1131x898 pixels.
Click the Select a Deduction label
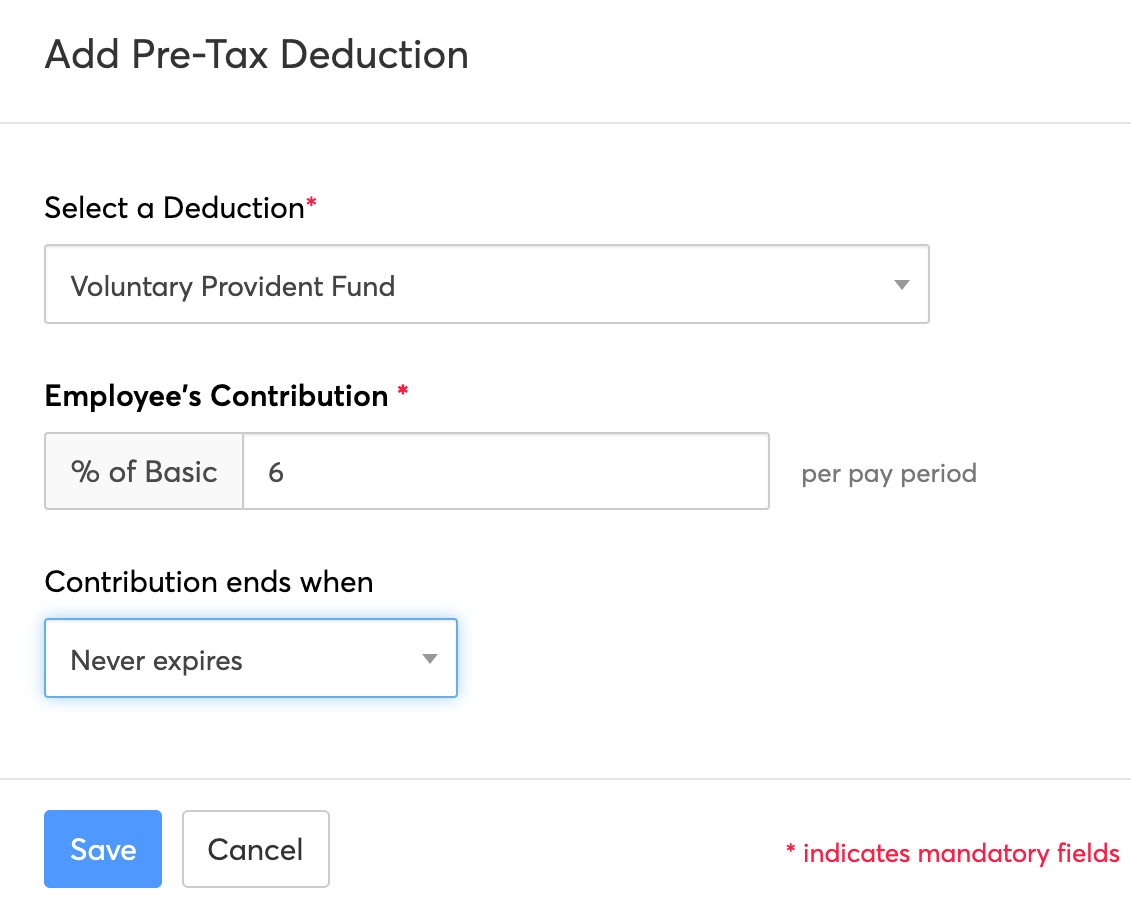click(175, 208)
